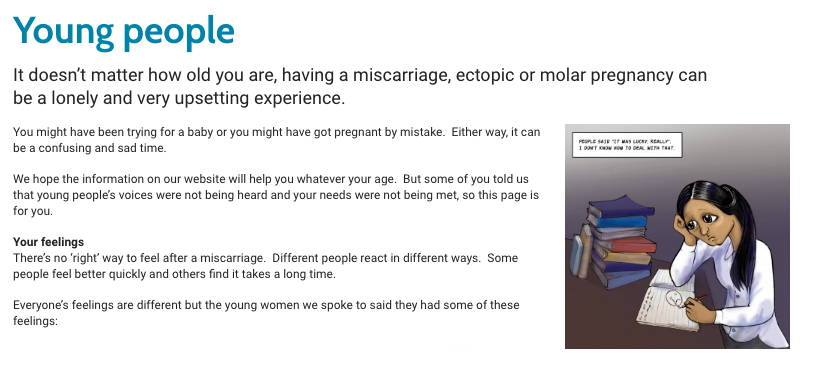
Task: Click the paragraph starting 'We hope the information'
Action: (x=276, y=195)
